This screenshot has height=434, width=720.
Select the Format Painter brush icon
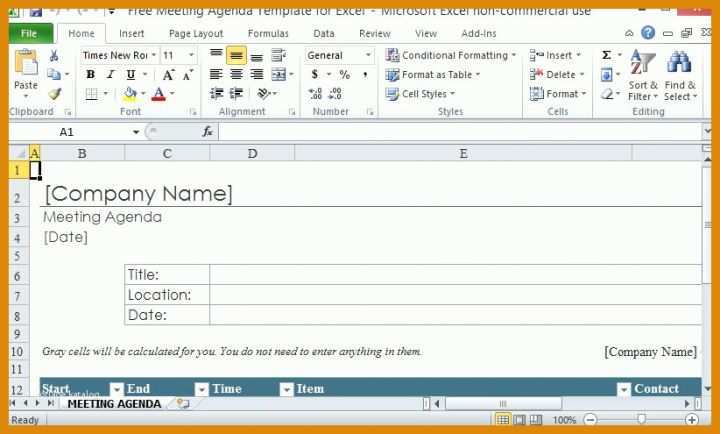(55, 94)
